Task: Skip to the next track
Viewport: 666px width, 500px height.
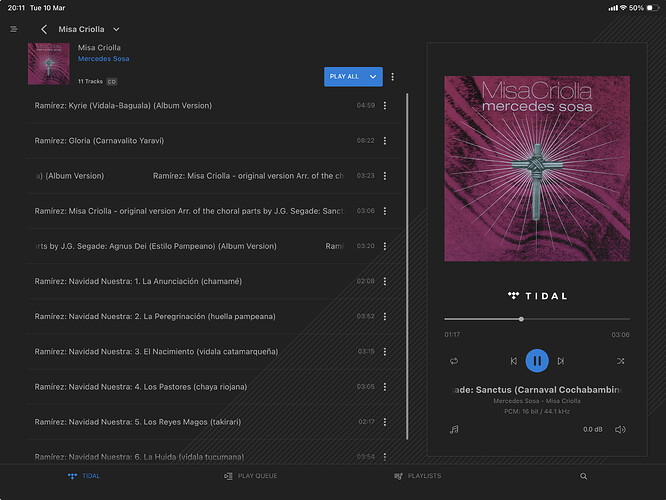Action: click(x=561, y=361)
